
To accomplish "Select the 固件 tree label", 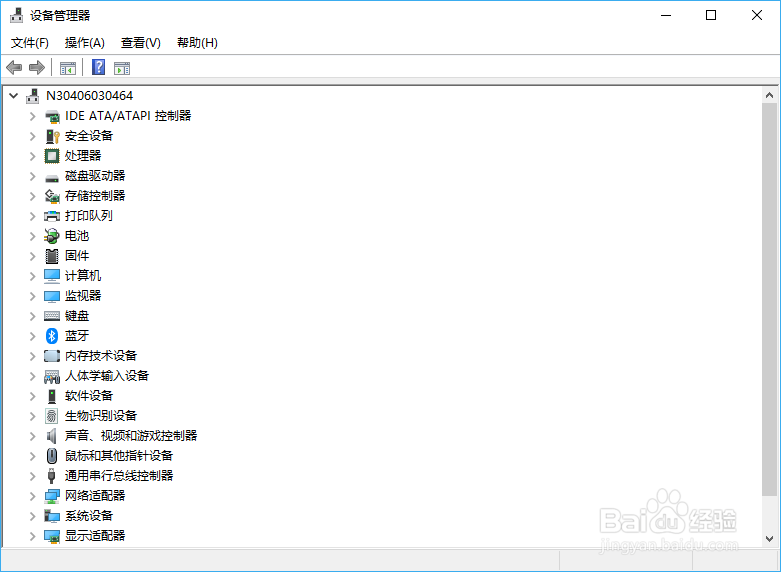I will click(x=77, y=256).
